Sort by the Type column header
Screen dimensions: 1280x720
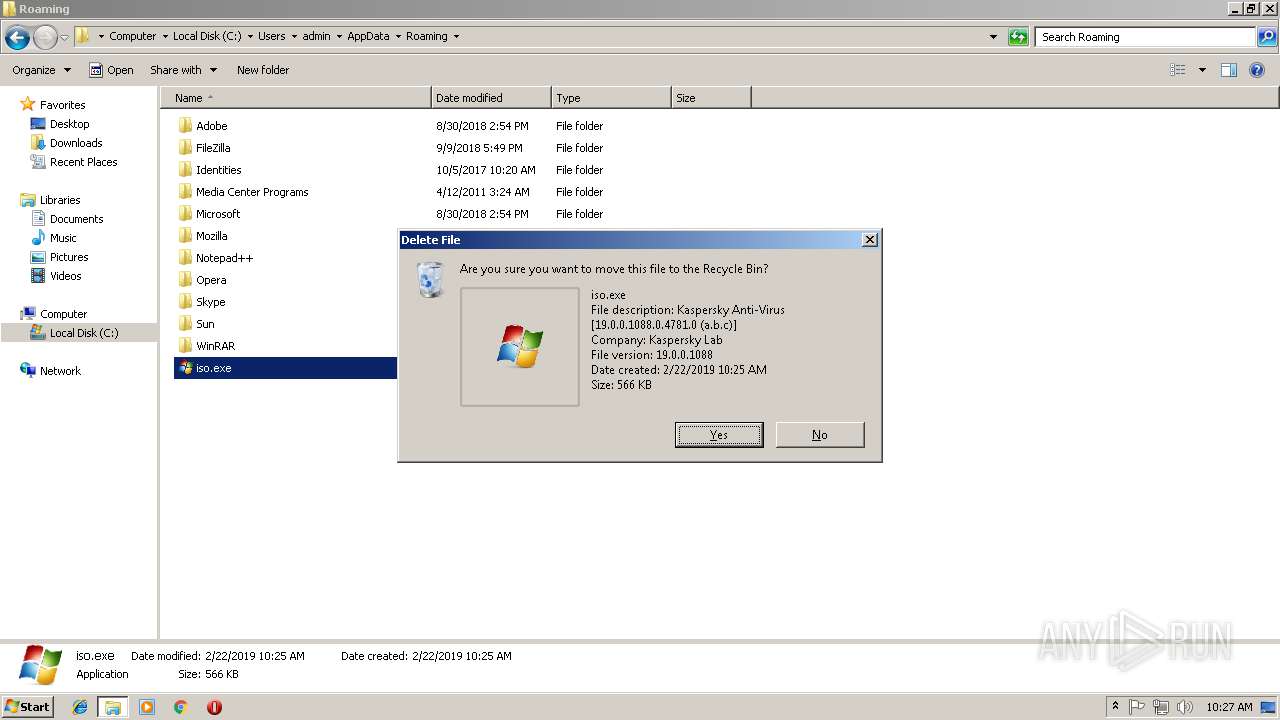pos(611,98)
